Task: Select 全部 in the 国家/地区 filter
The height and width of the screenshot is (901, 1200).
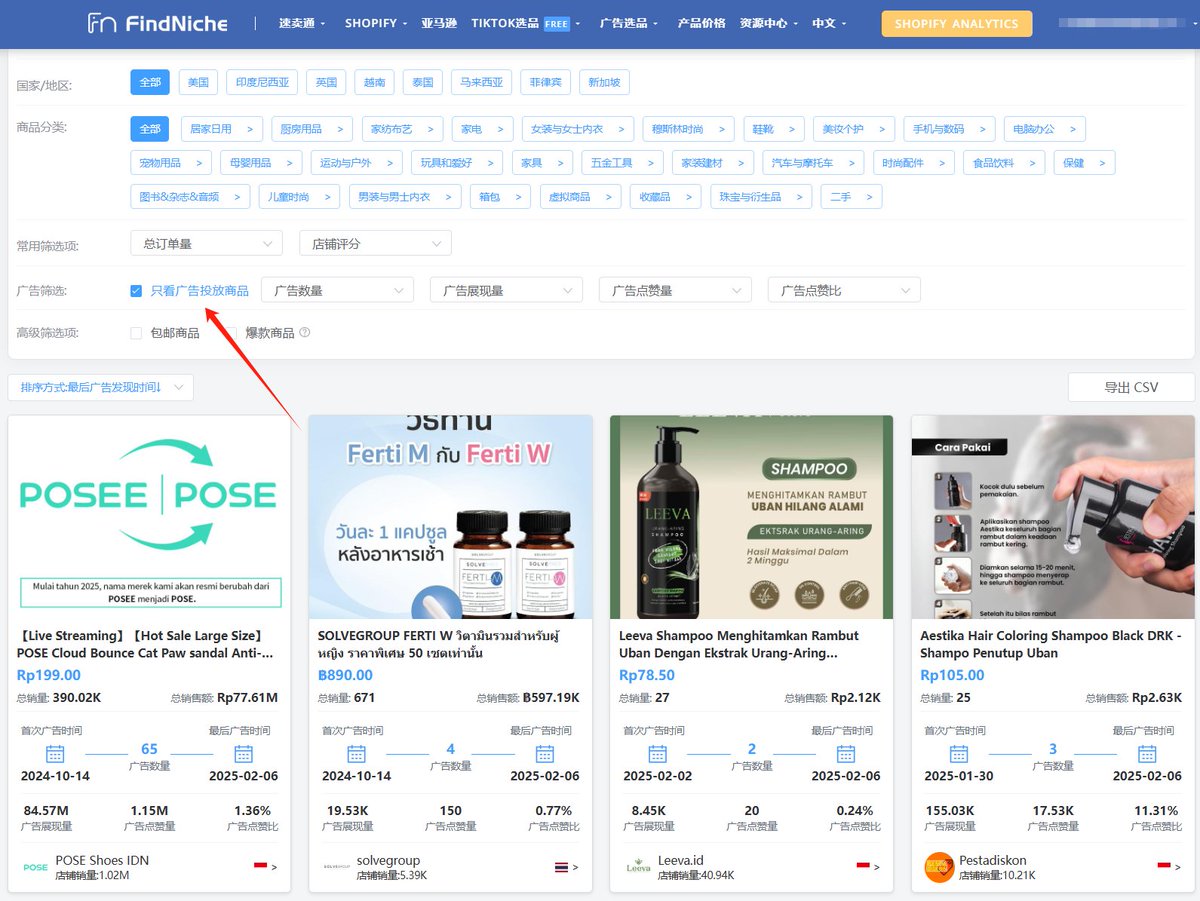Action: [150, 82]
